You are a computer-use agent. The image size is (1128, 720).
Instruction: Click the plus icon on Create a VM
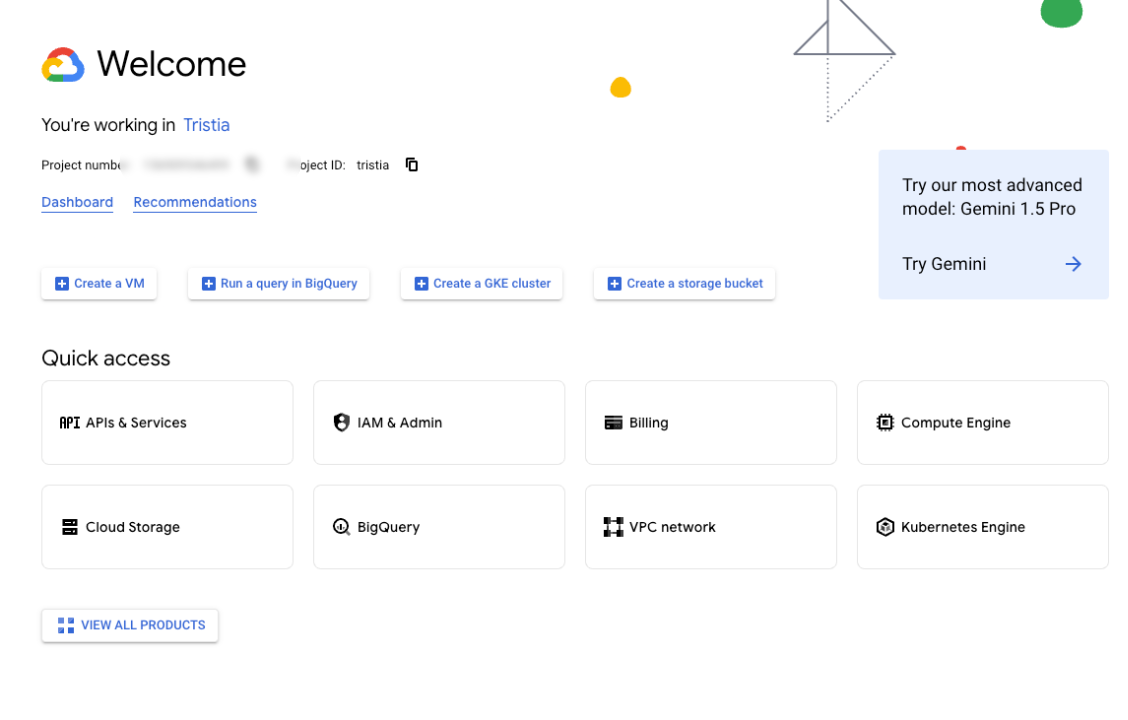[x=62, y=284]
